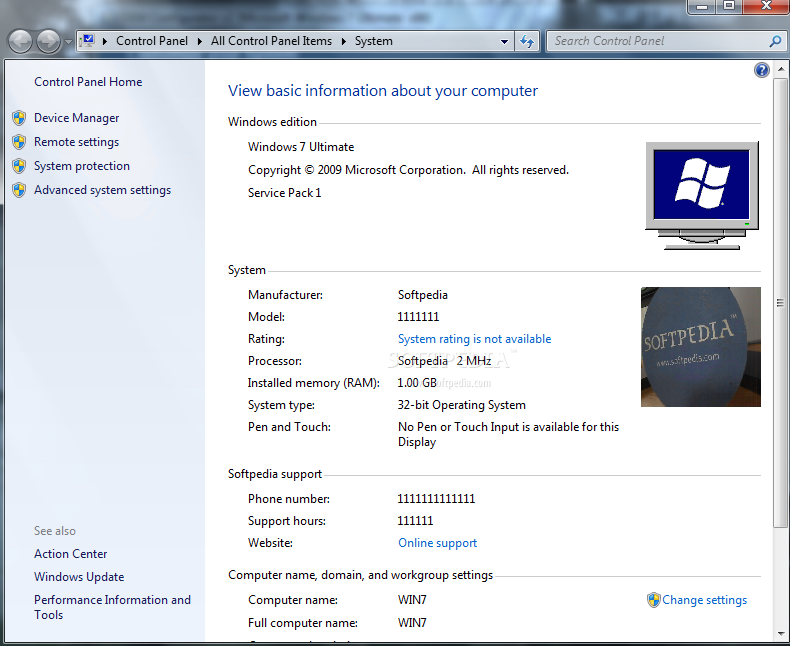Click the scrollbar up arrow

(x=780, y=69)
